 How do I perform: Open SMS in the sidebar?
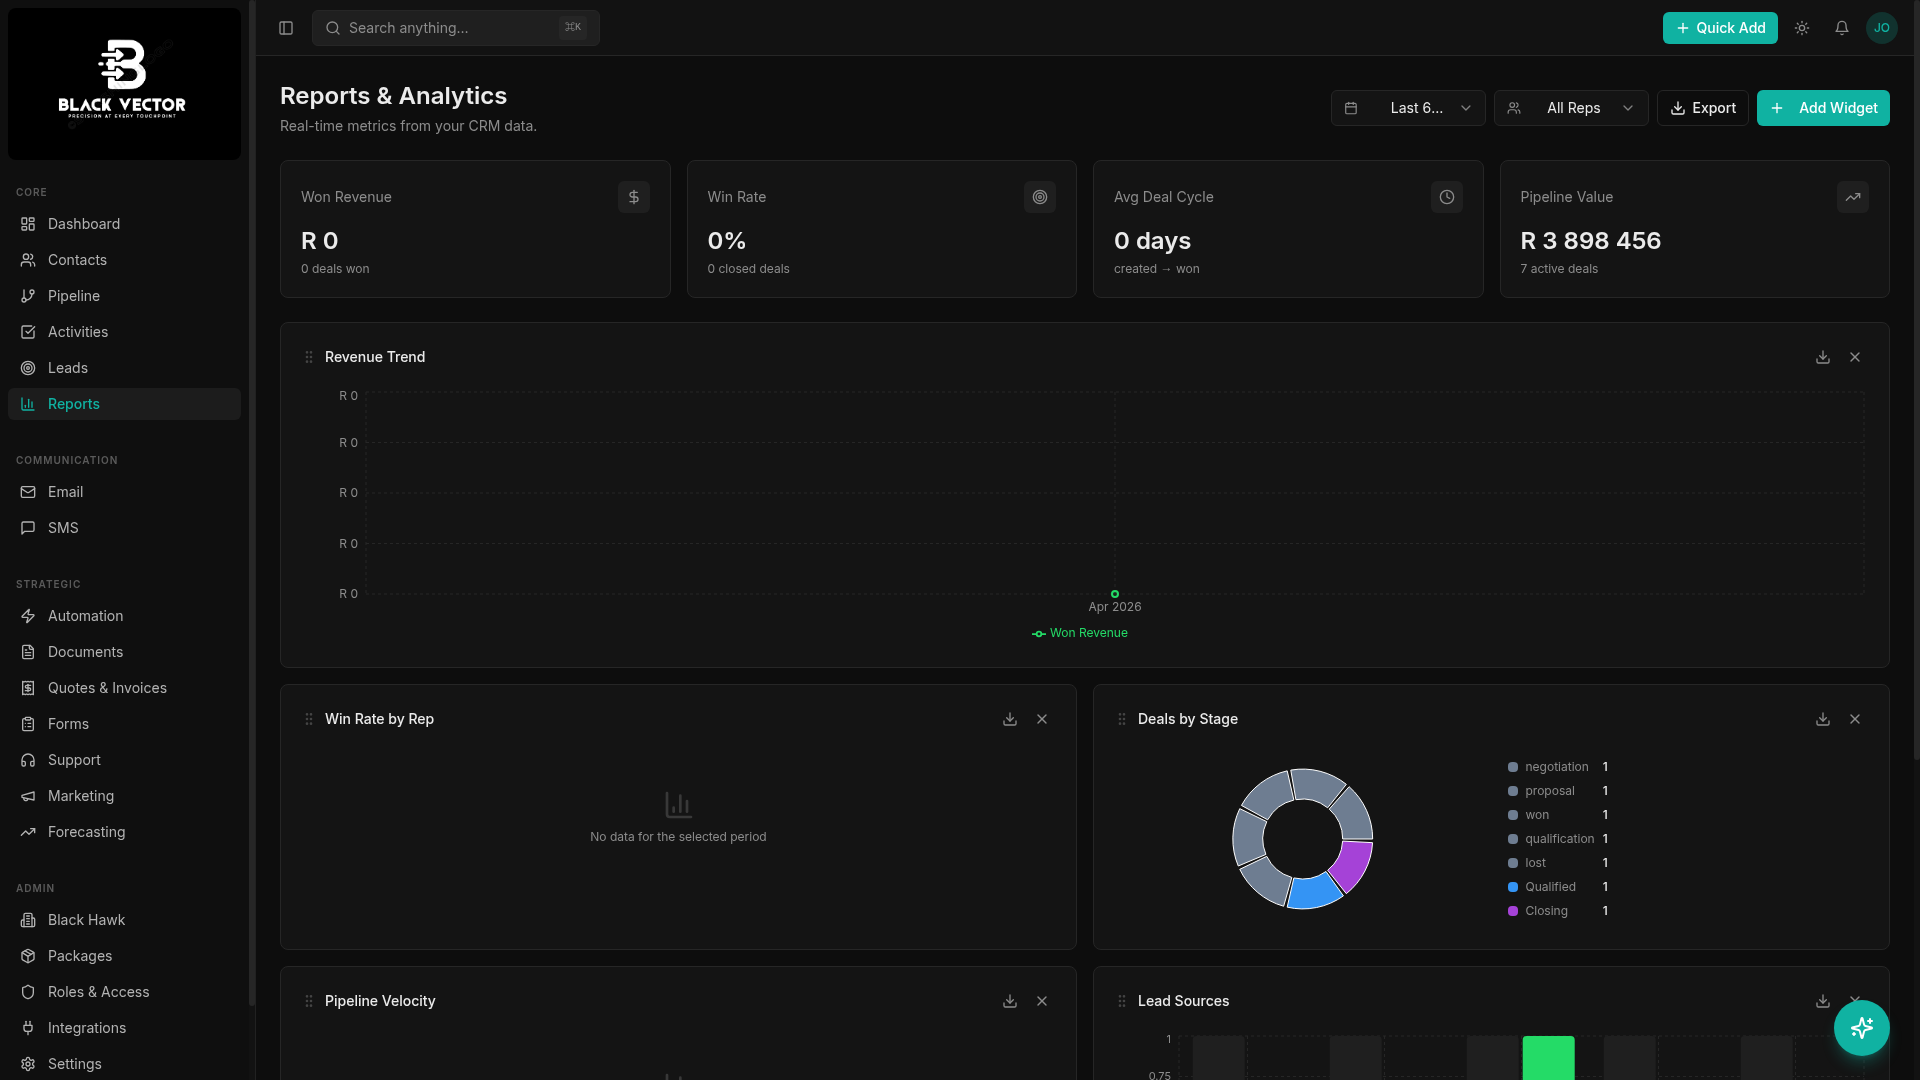tap(124, 528)
